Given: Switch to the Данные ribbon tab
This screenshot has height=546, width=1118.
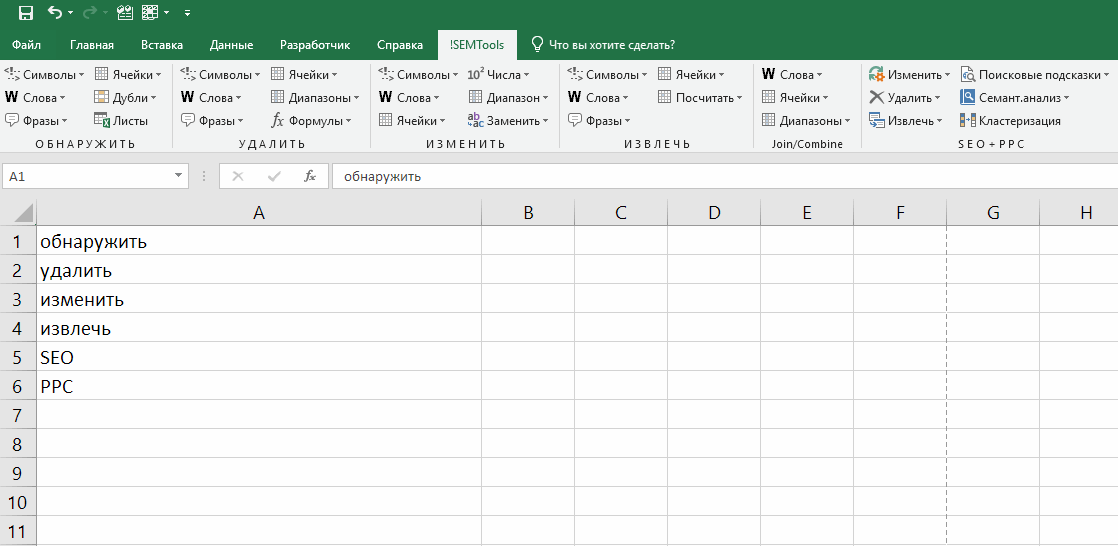Looking at the screenshot, I should 231,45.
